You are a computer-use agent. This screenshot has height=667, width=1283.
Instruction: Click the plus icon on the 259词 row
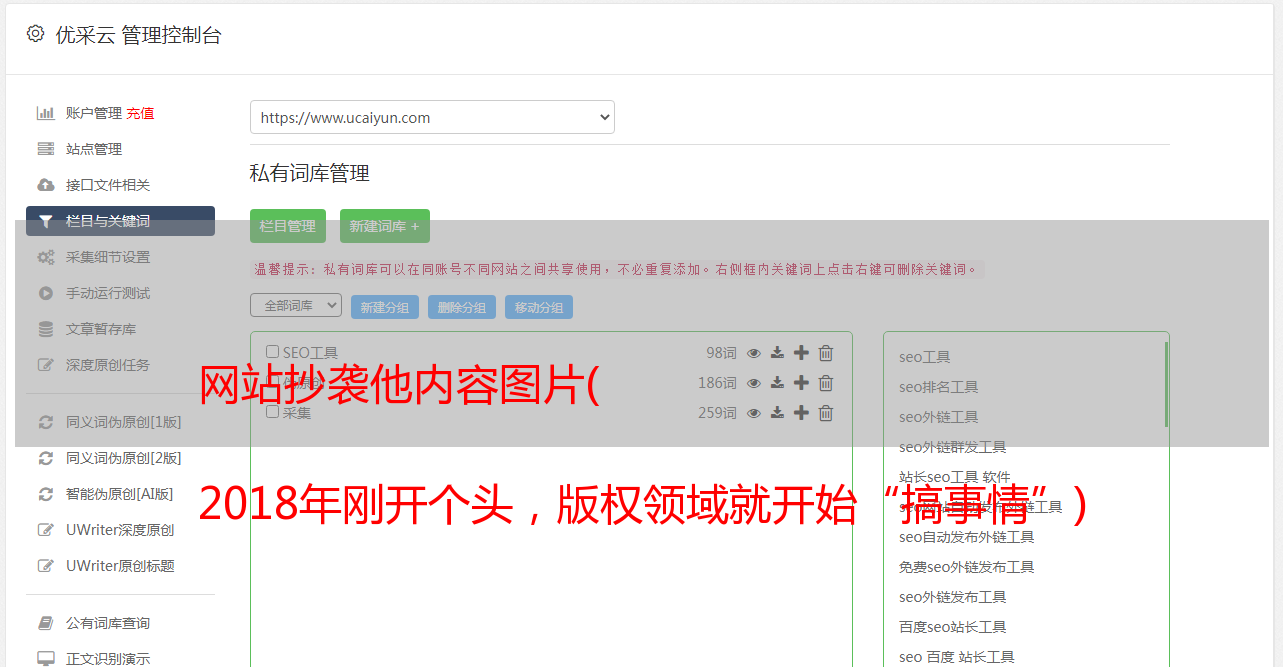click(801, 413)
